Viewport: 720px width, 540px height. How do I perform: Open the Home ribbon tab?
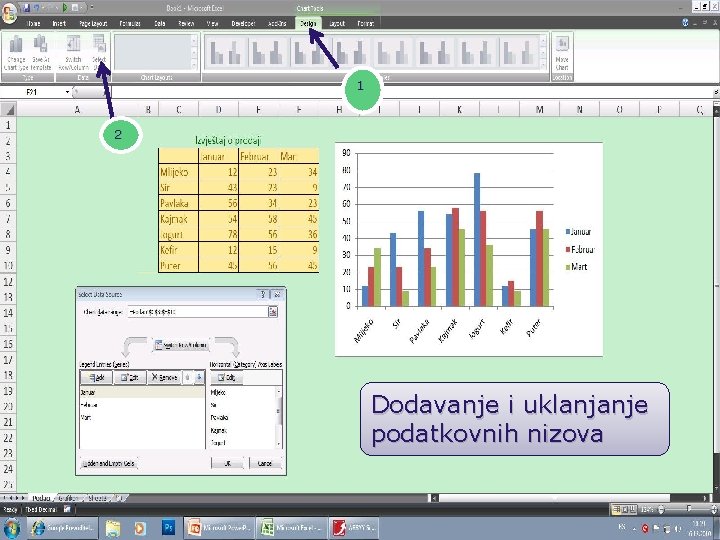click(34, 23)
